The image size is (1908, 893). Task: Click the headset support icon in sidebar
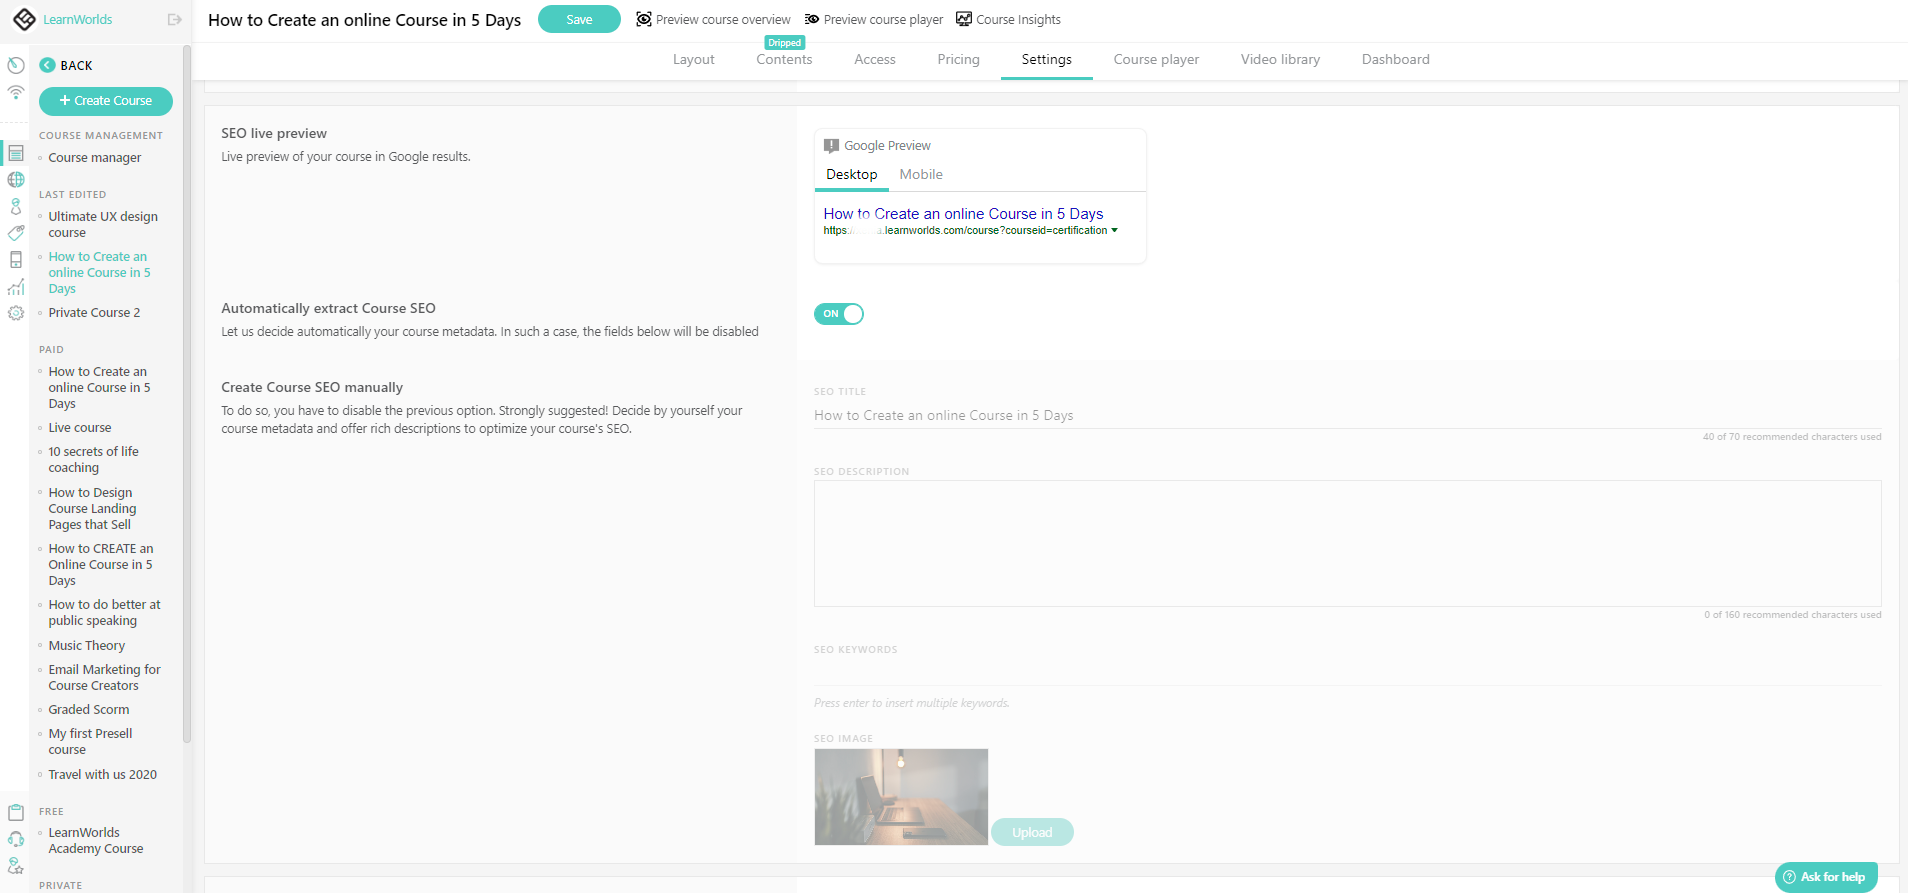coord(16,839)
